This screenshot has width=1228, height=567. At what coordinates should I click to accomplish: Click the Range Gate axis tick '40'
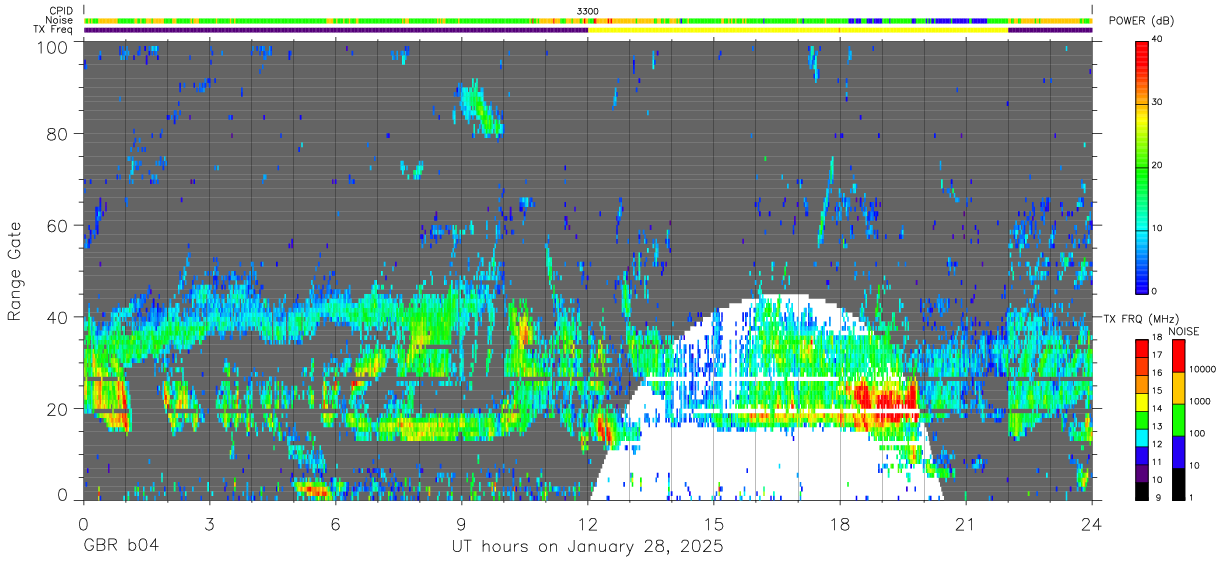pos(57,317)
